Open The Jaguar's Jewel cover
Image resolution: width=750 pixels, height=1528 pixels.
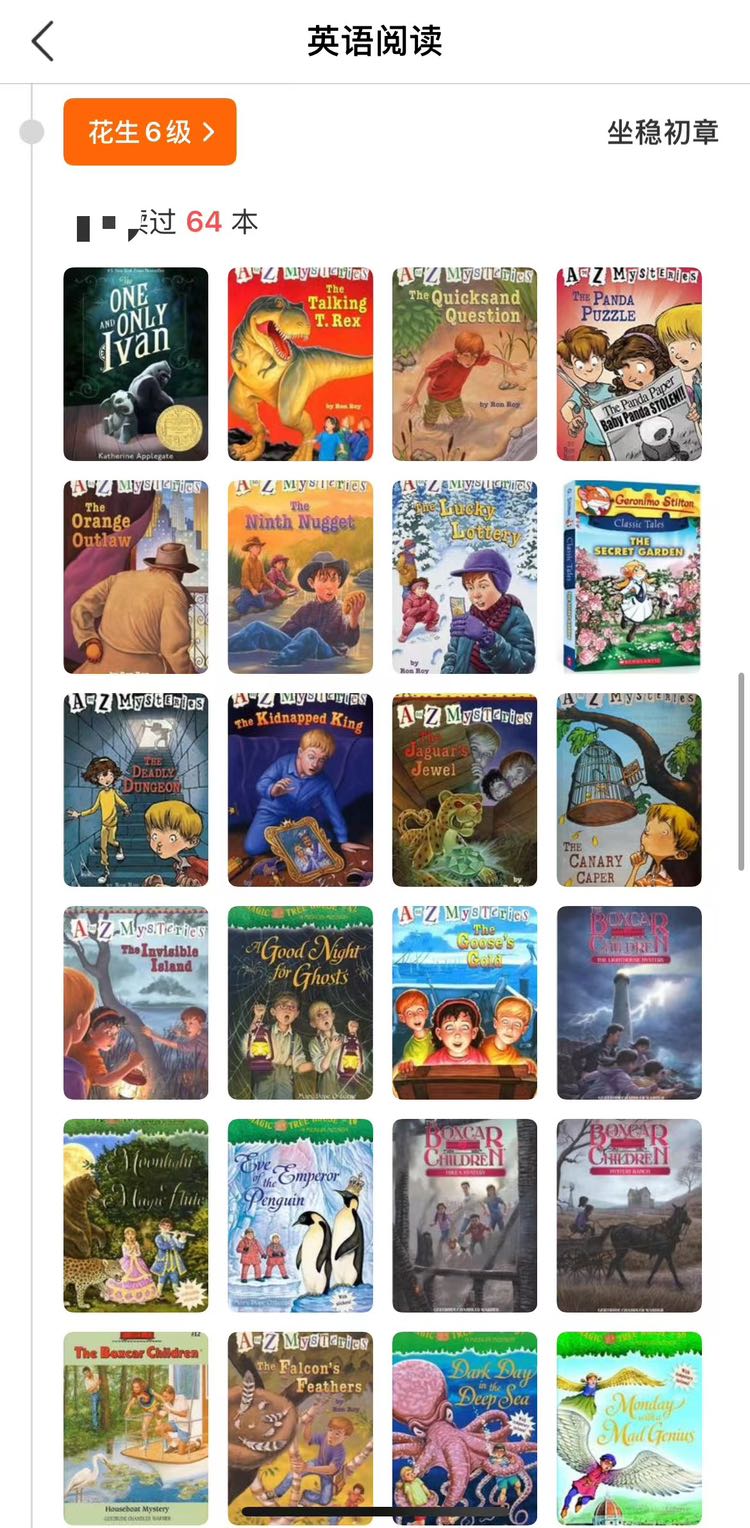coord(465,790)
